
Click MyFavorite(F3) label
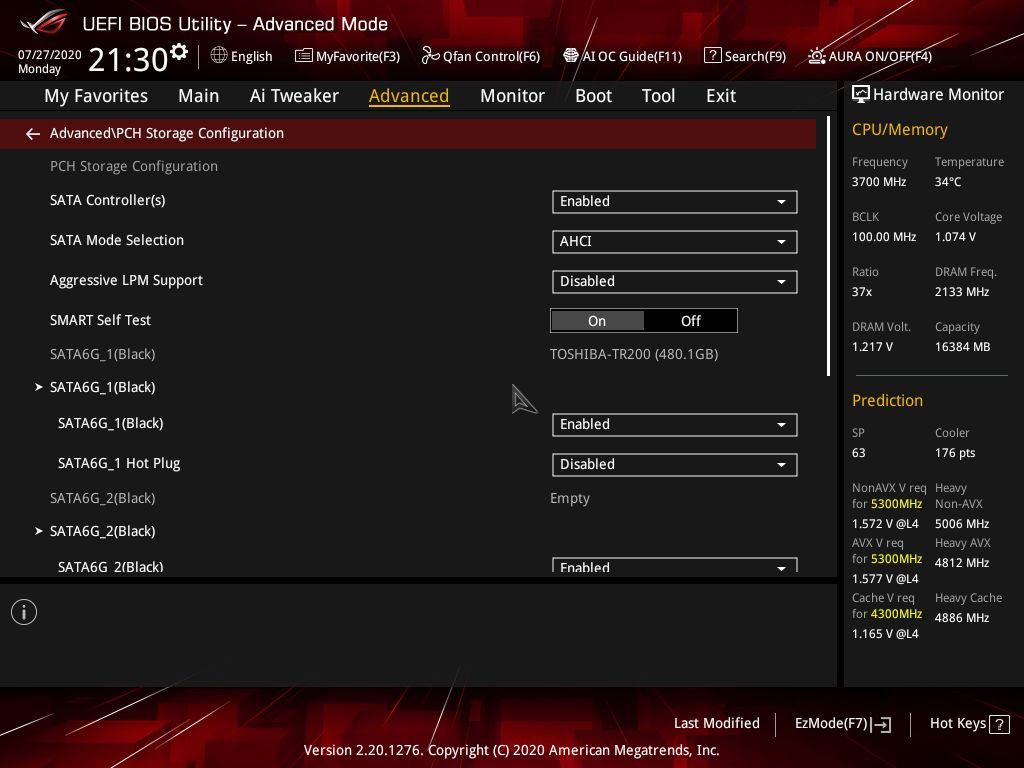(358, 57)
